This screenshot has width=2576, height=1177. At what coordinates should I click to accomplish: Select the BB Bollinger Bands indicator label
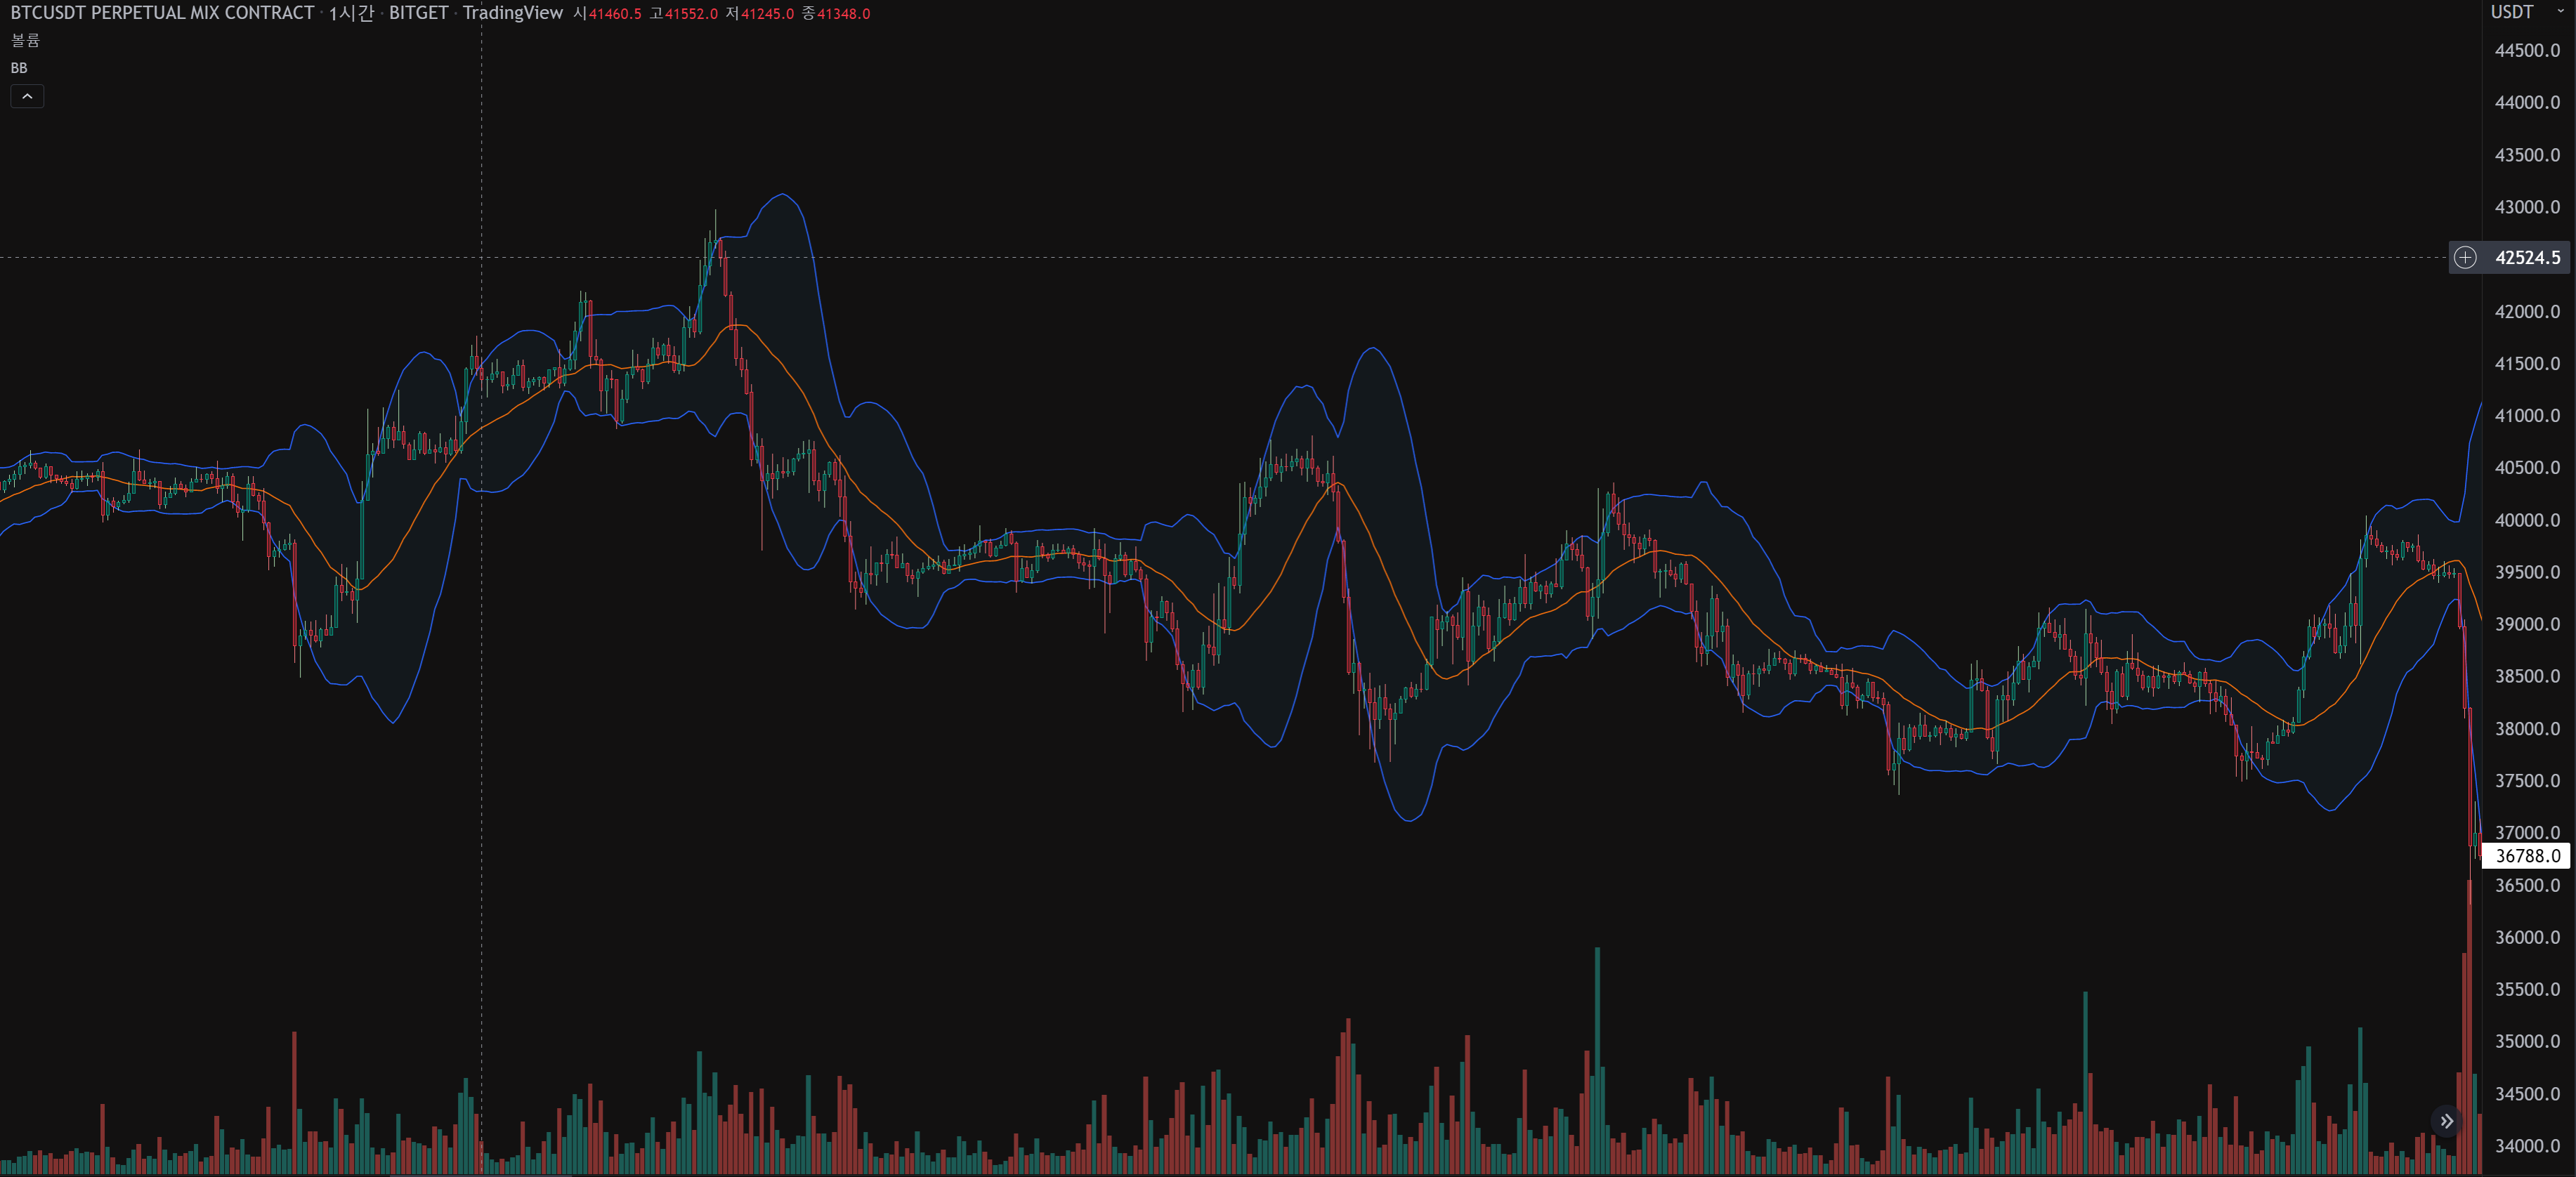point(19,68)
